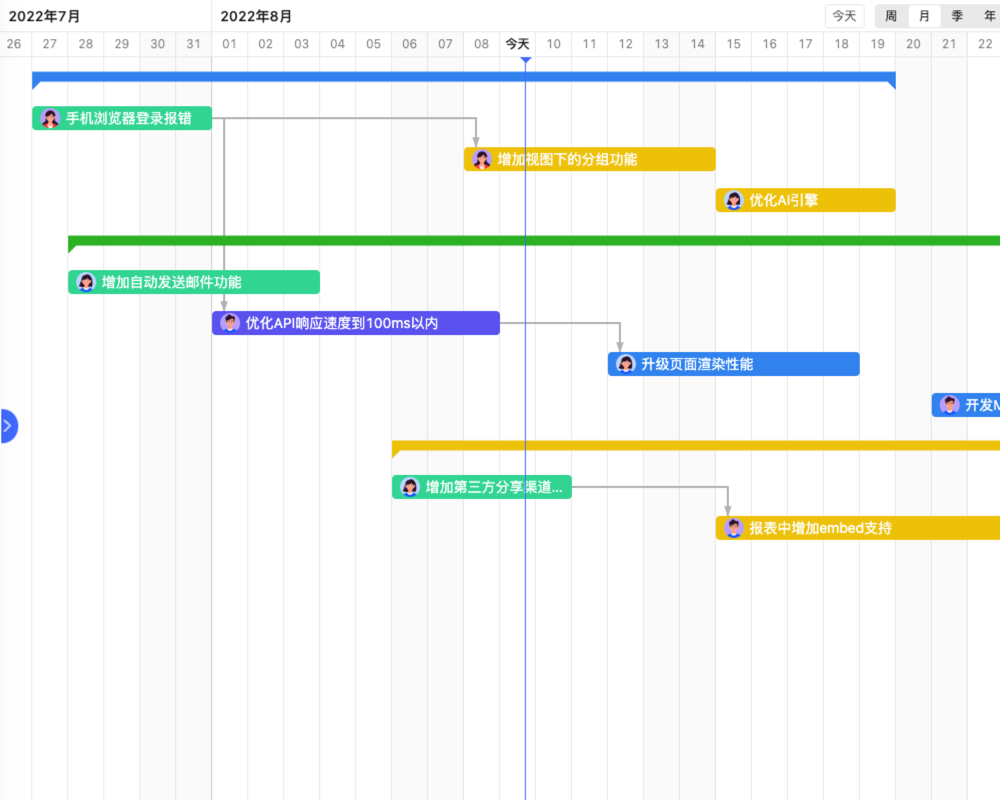Click assignee avatar on 优化API响应速度到100ms以内 task
This screenshot has width=1000, height=800.
pos(226,323)
